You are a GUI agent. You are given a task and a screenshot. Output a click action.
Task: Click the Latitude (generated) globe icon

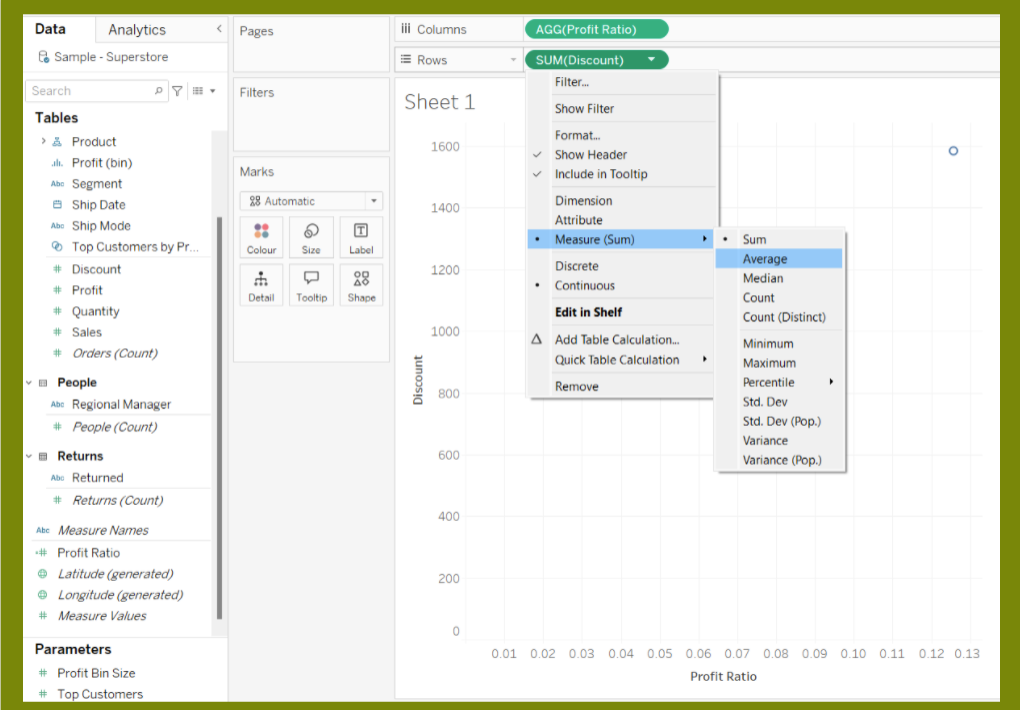[42, 574]
